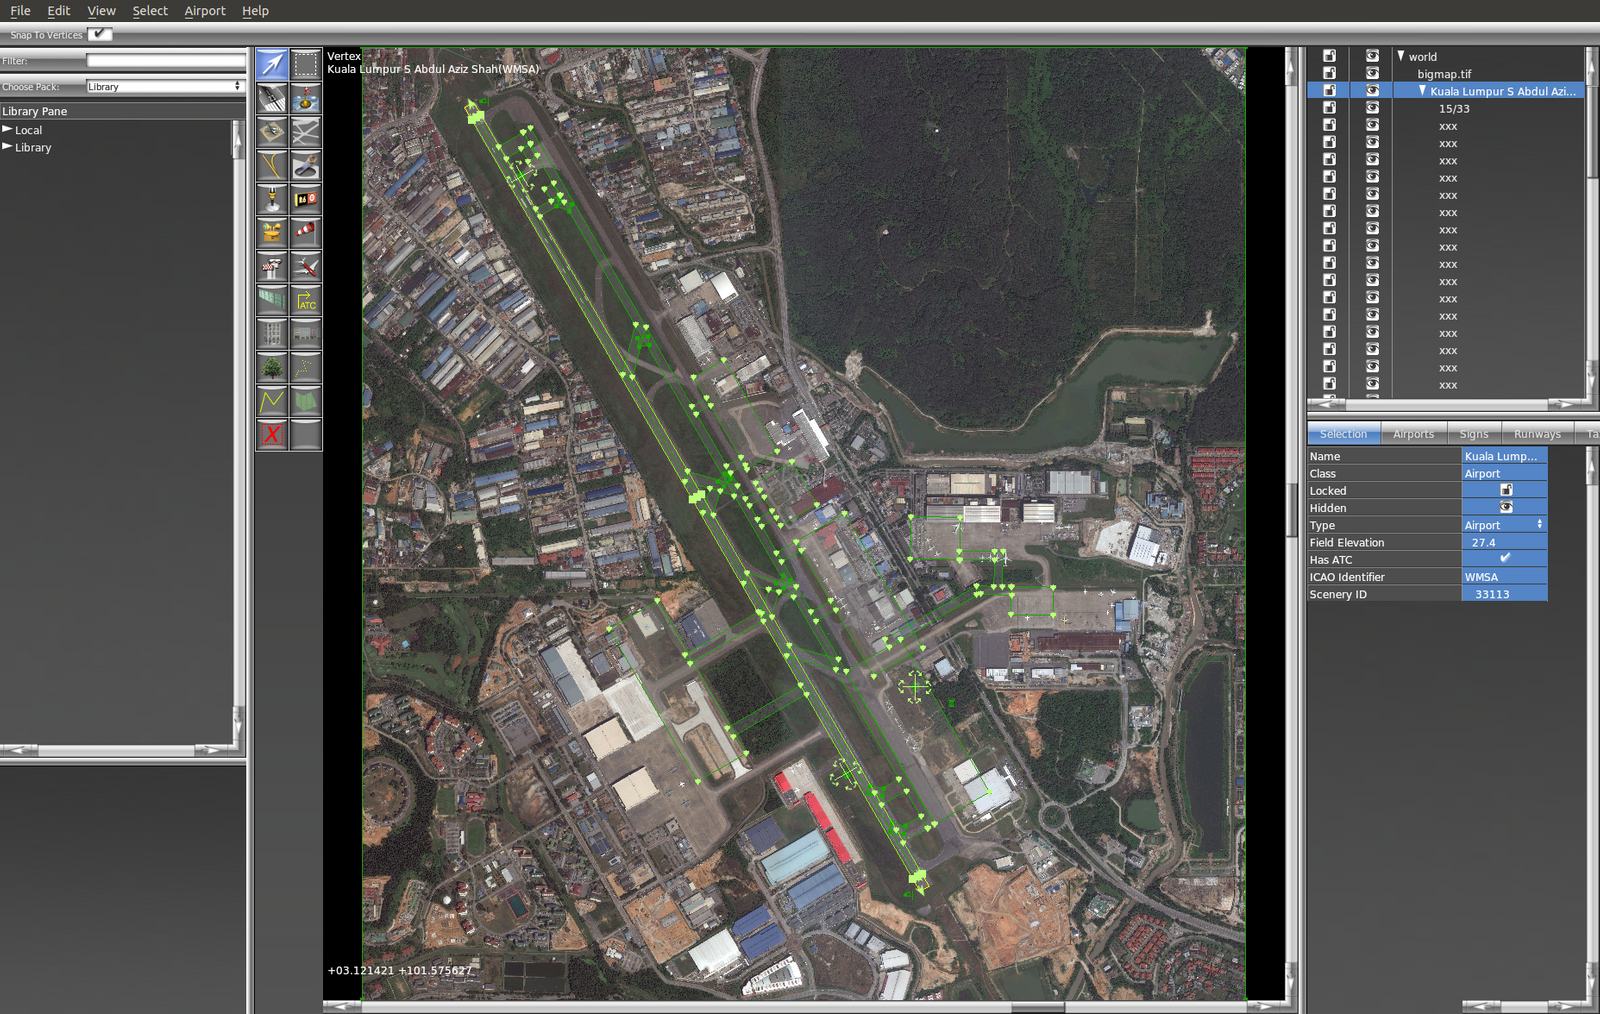Screen dimensions: 1600x1014
Task: Select the Vertex arrow tool
Action: pos(272,64)
